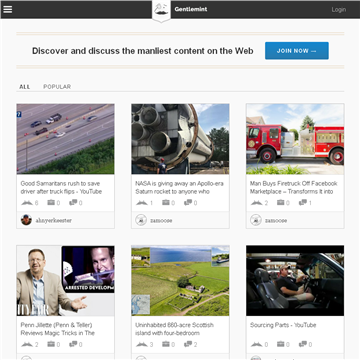This screenshot has height=360, width=360.
Task: Click briefcase icon on Penn Jillette post
Action: point(51,344)
